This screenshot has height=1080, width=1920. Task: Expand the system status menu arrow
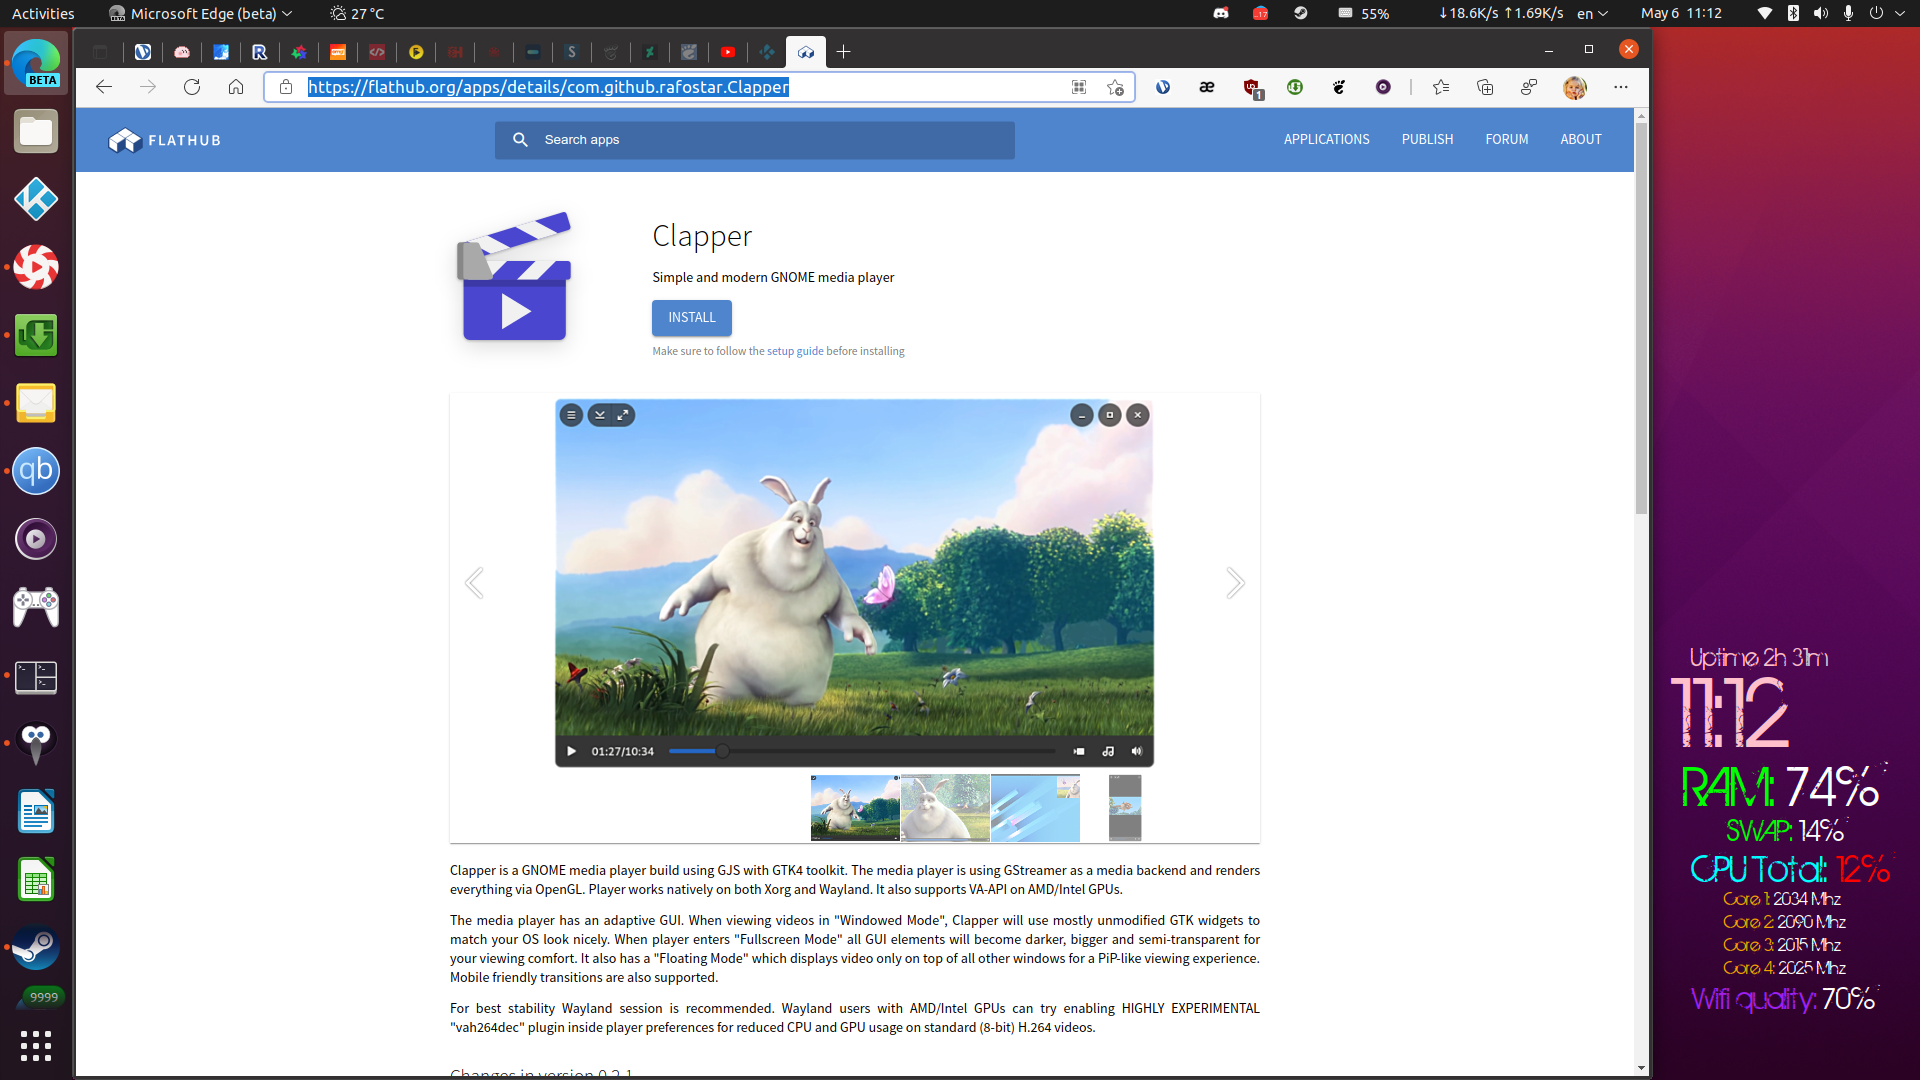(x=1899, y=13)
